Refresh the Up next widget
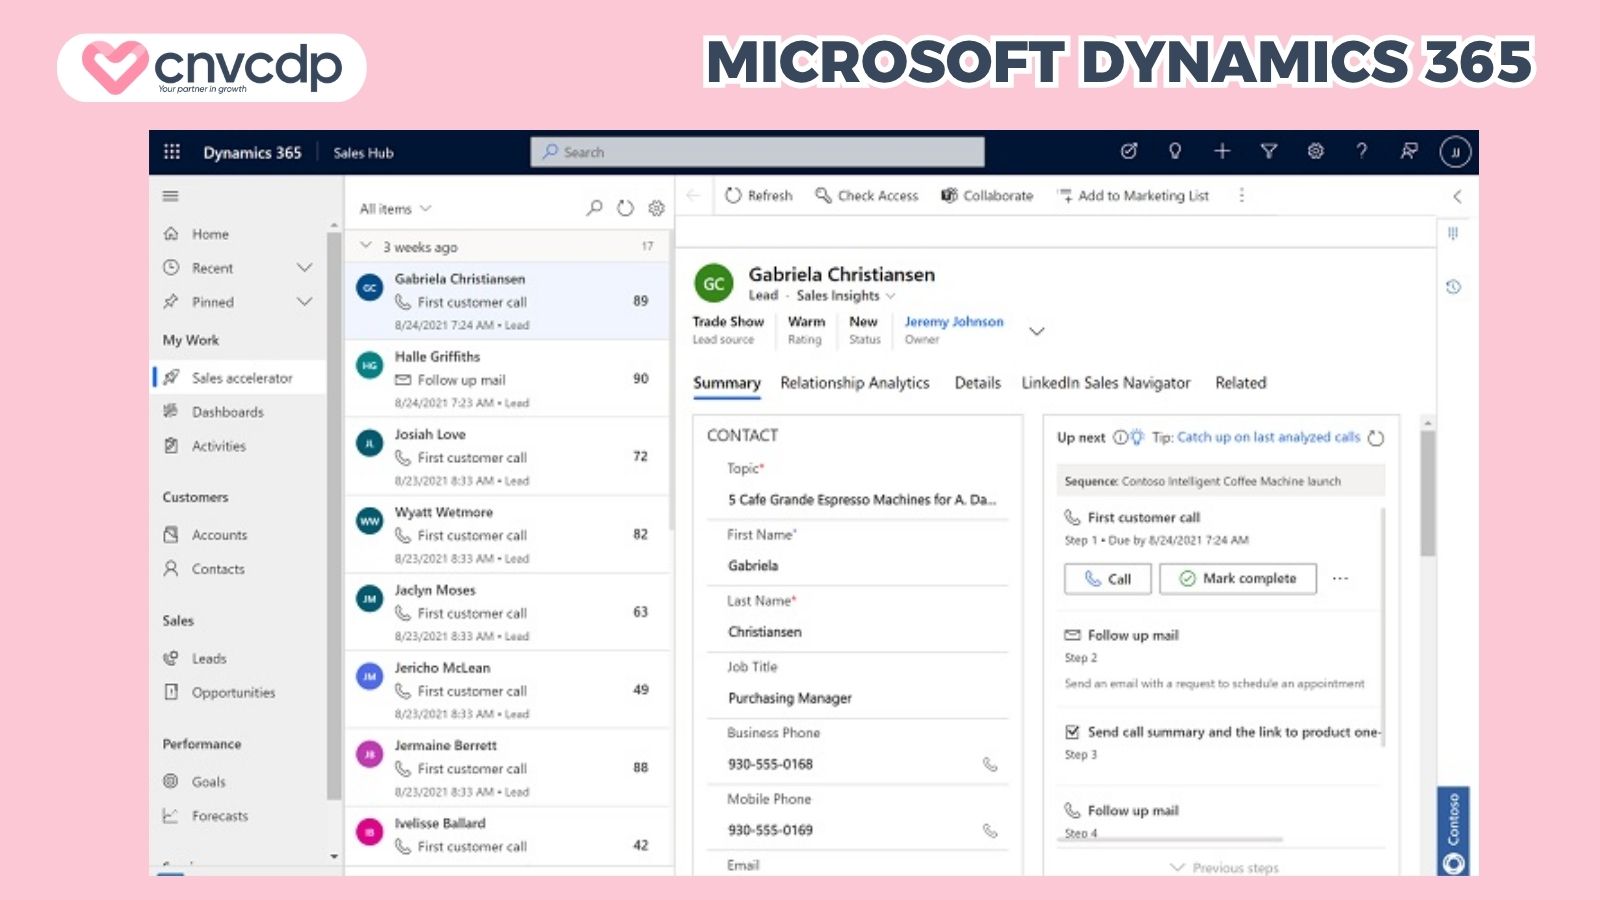Viewport: 1600px width, 900px height. 1376,438
